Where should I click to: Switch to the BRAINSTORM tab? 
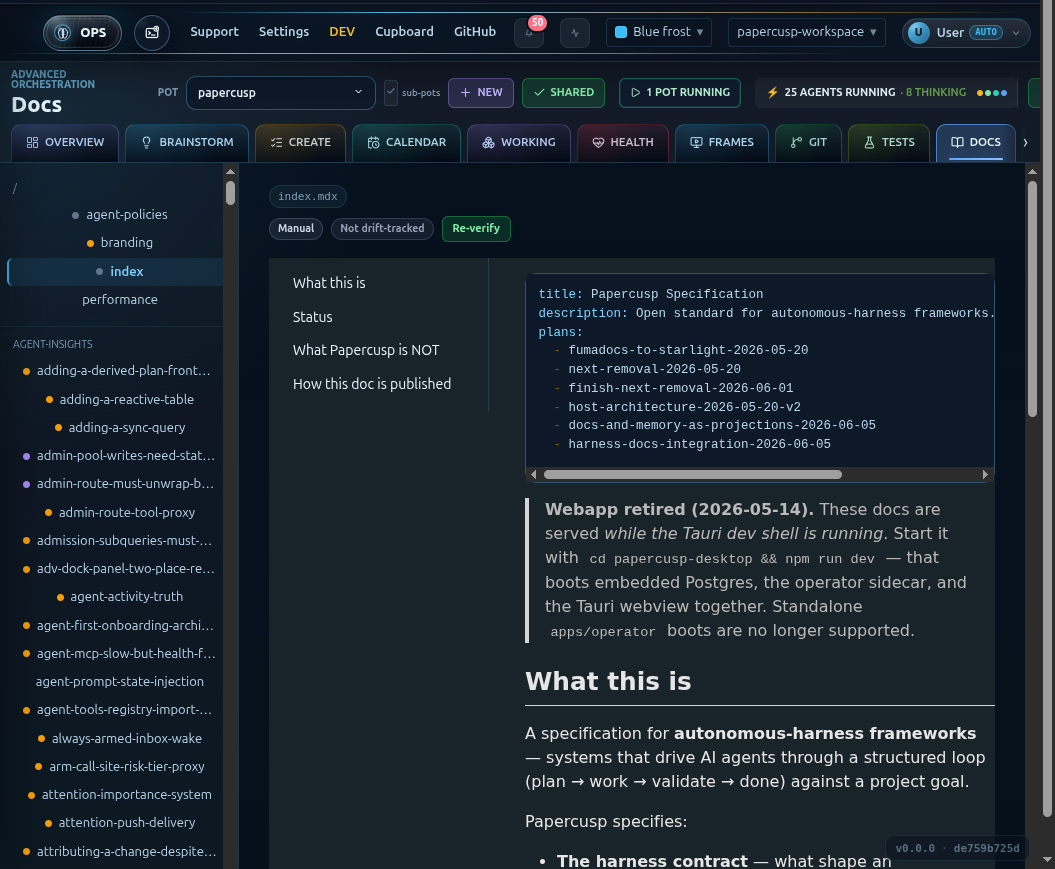[187, 143]
